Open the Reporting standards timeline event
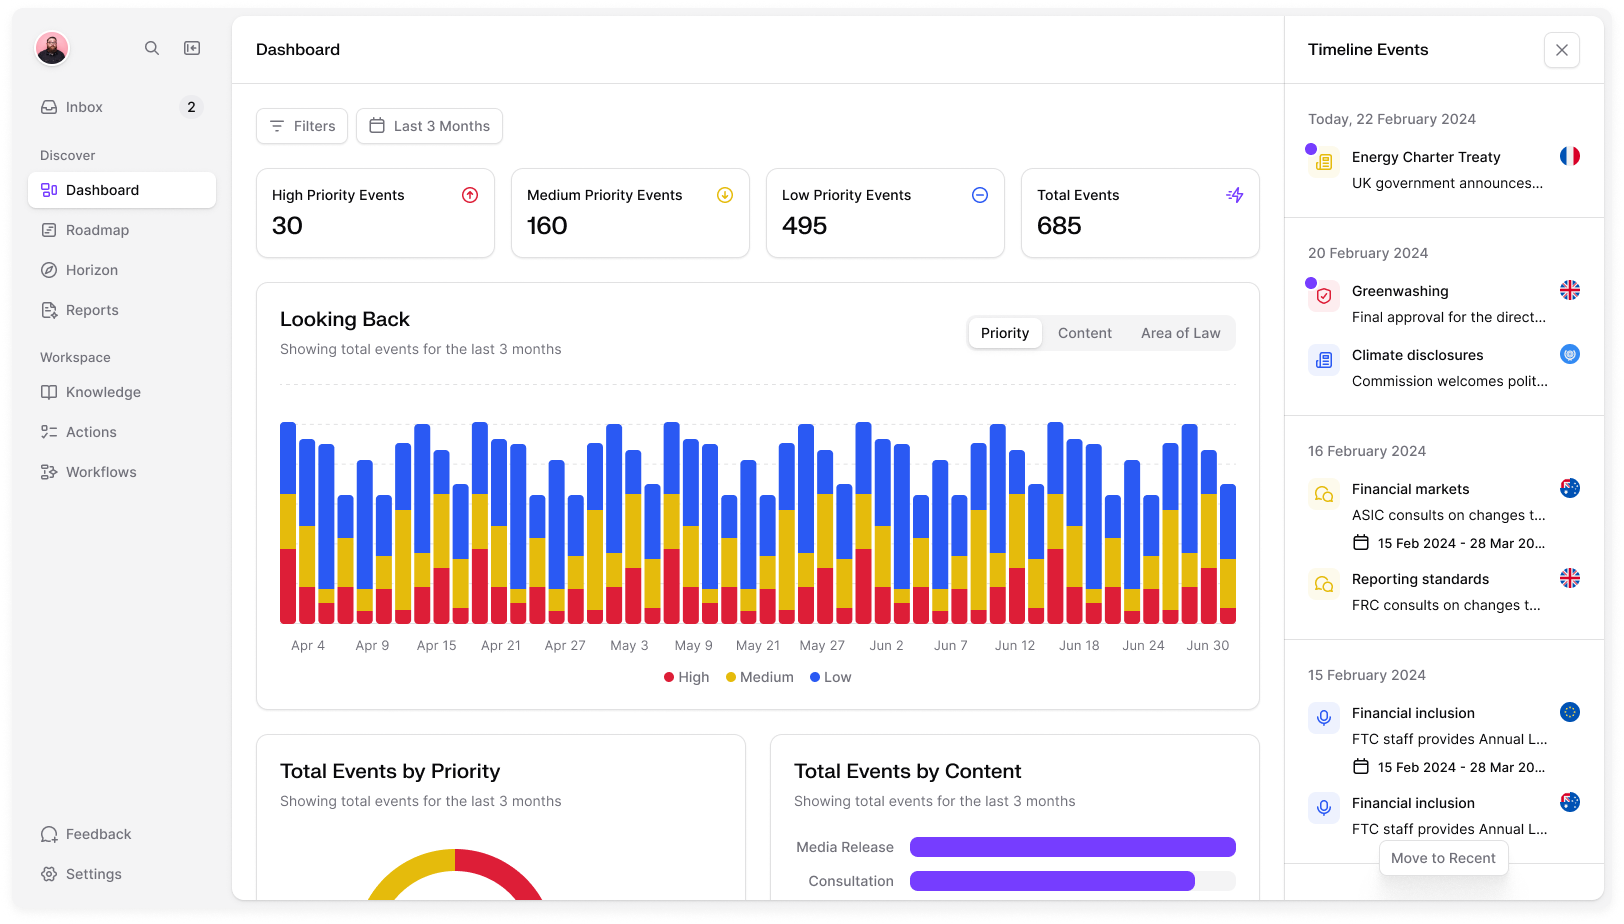The height and width of the screenshot is (924, 1624). [1444, 592]
